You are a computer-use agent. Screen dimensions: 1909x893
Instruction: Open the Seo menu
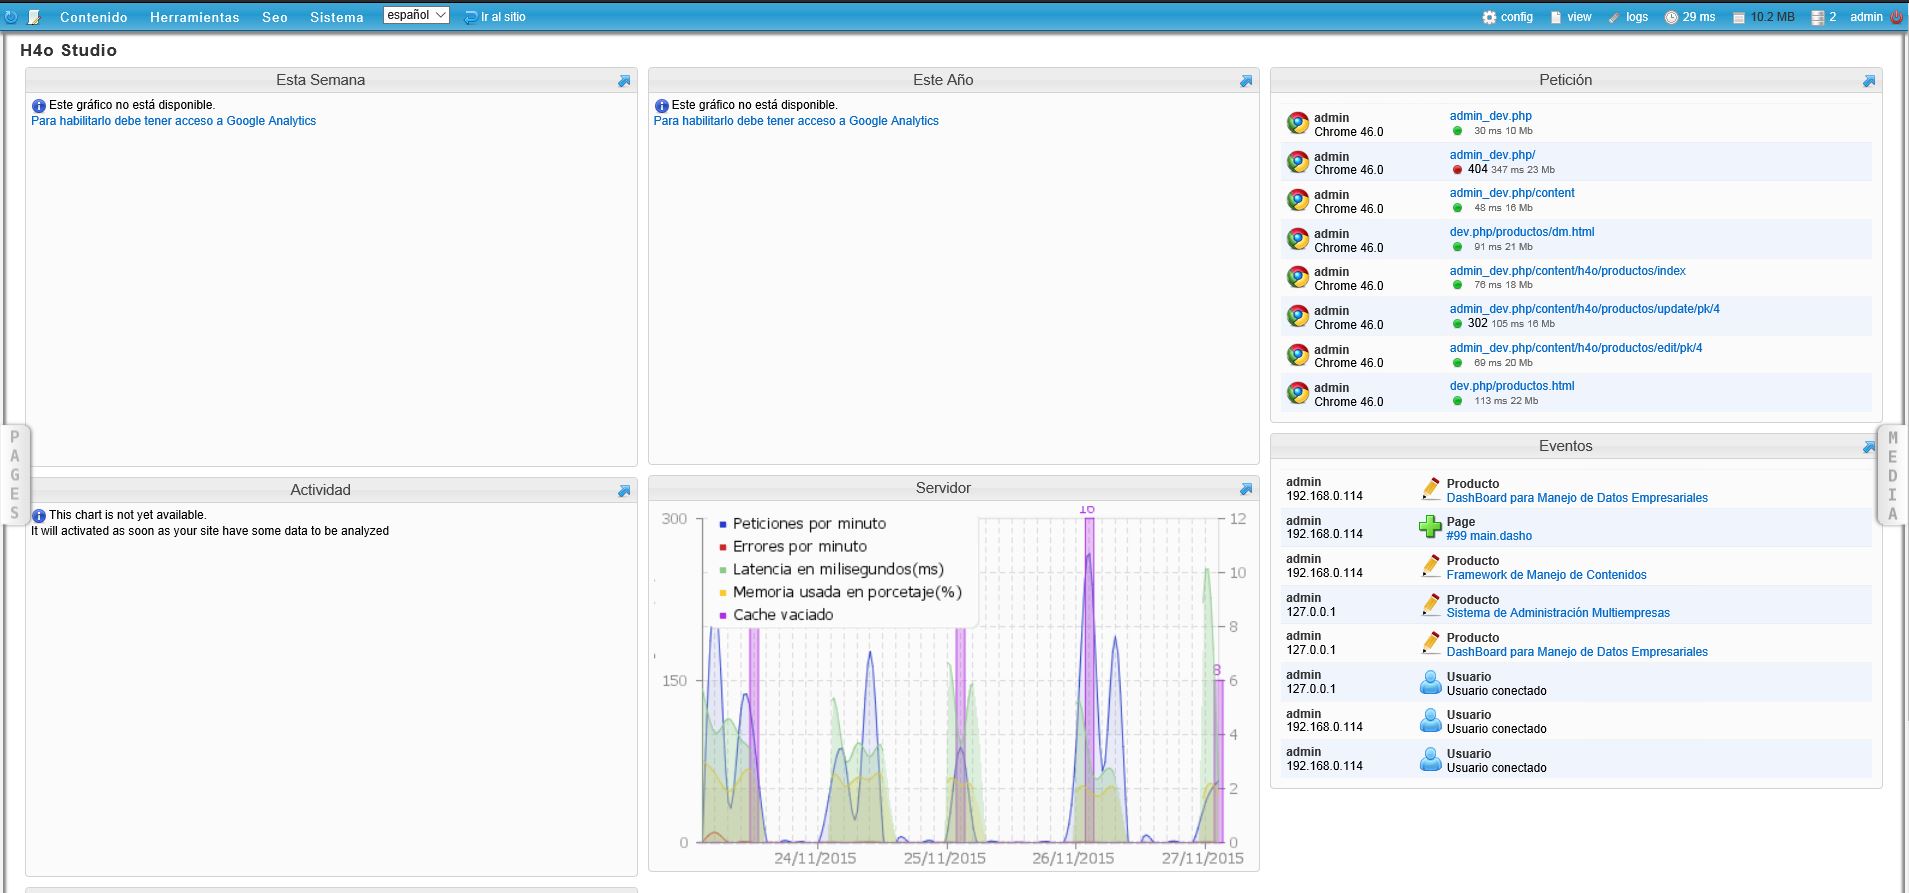pyautogui.click(x=275, y=17)
